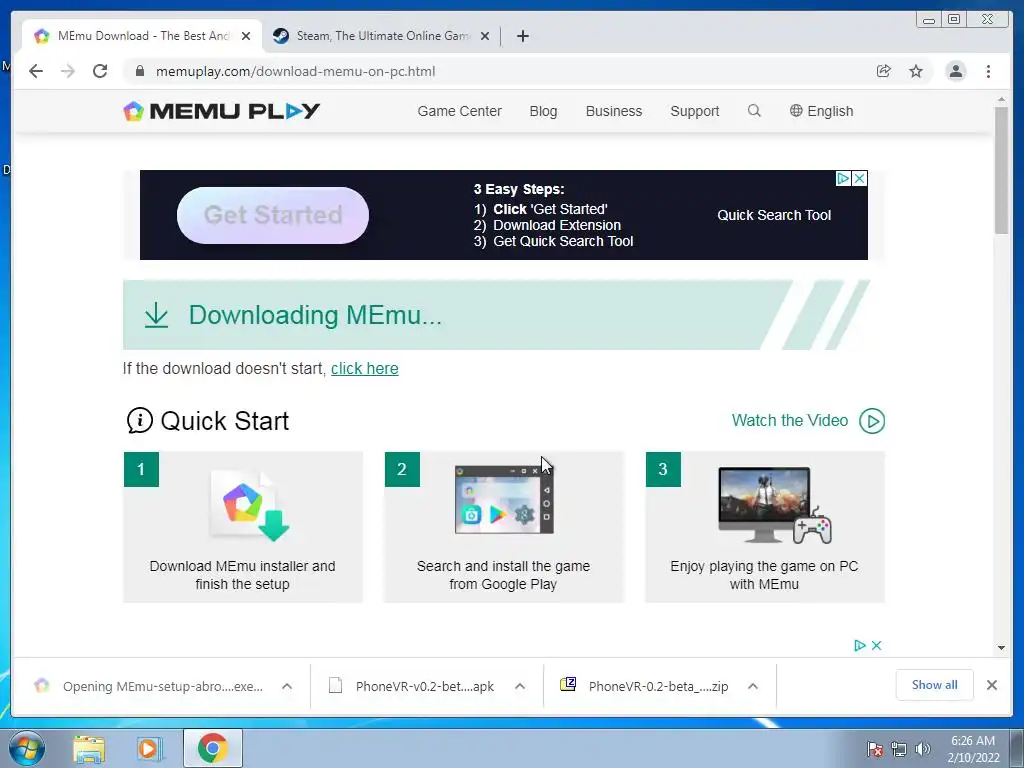Open the Chrome three-dot menu
Screen dimensions: 1024x768
(x=988, y=71)
